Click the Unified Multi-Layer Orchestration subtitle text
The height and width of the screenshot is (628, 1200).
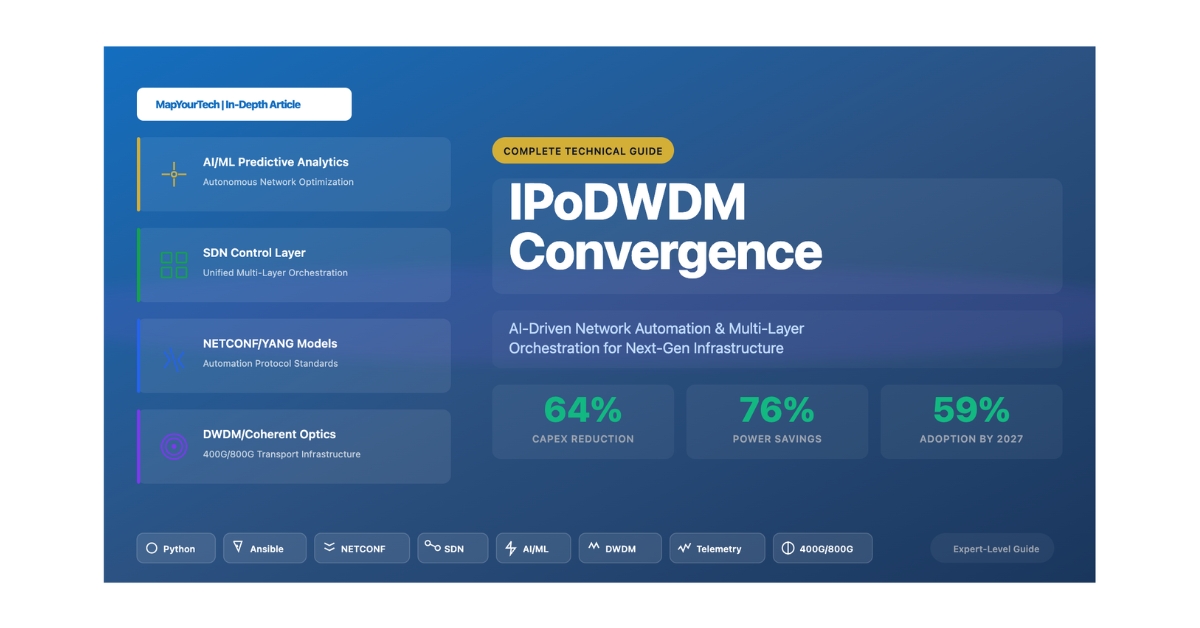point(275,273)
